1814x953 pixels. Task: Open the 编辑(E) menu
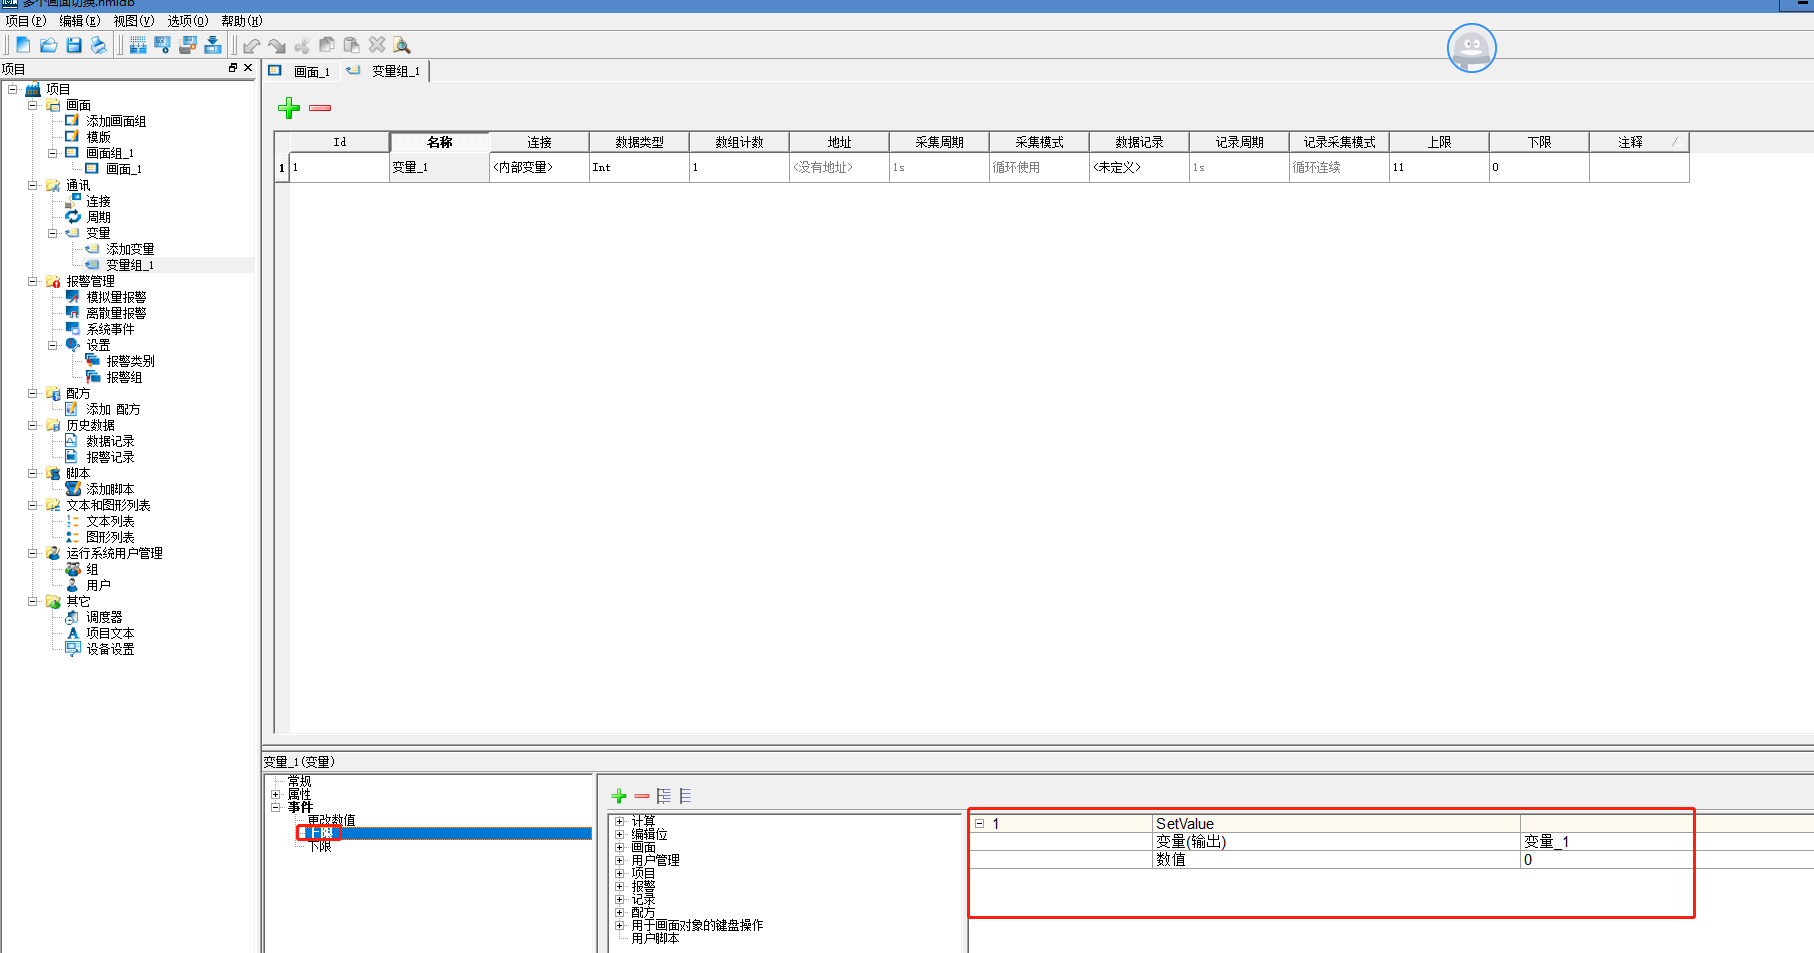(x=80, y=21)
